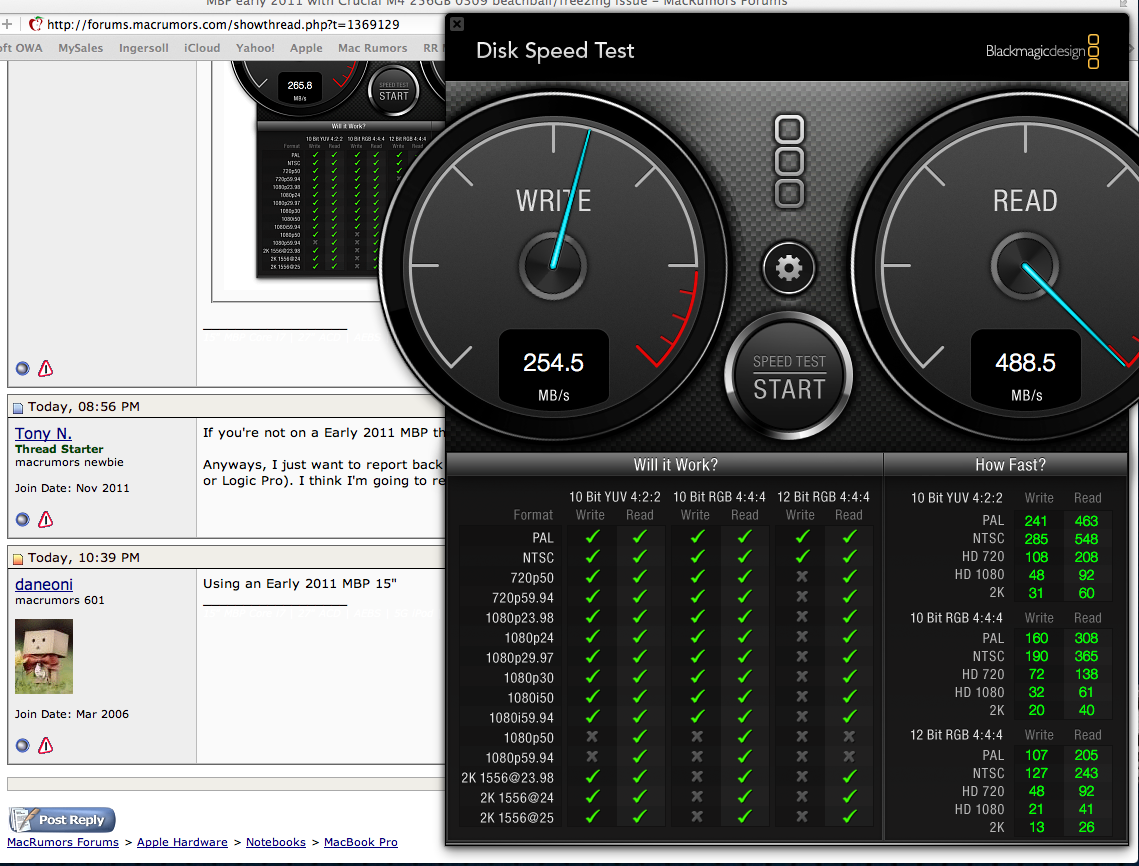Viewport: 1139px width, 866px height.
Task: Click post icon beside Today, 10:39 PM
Action: 18,559
